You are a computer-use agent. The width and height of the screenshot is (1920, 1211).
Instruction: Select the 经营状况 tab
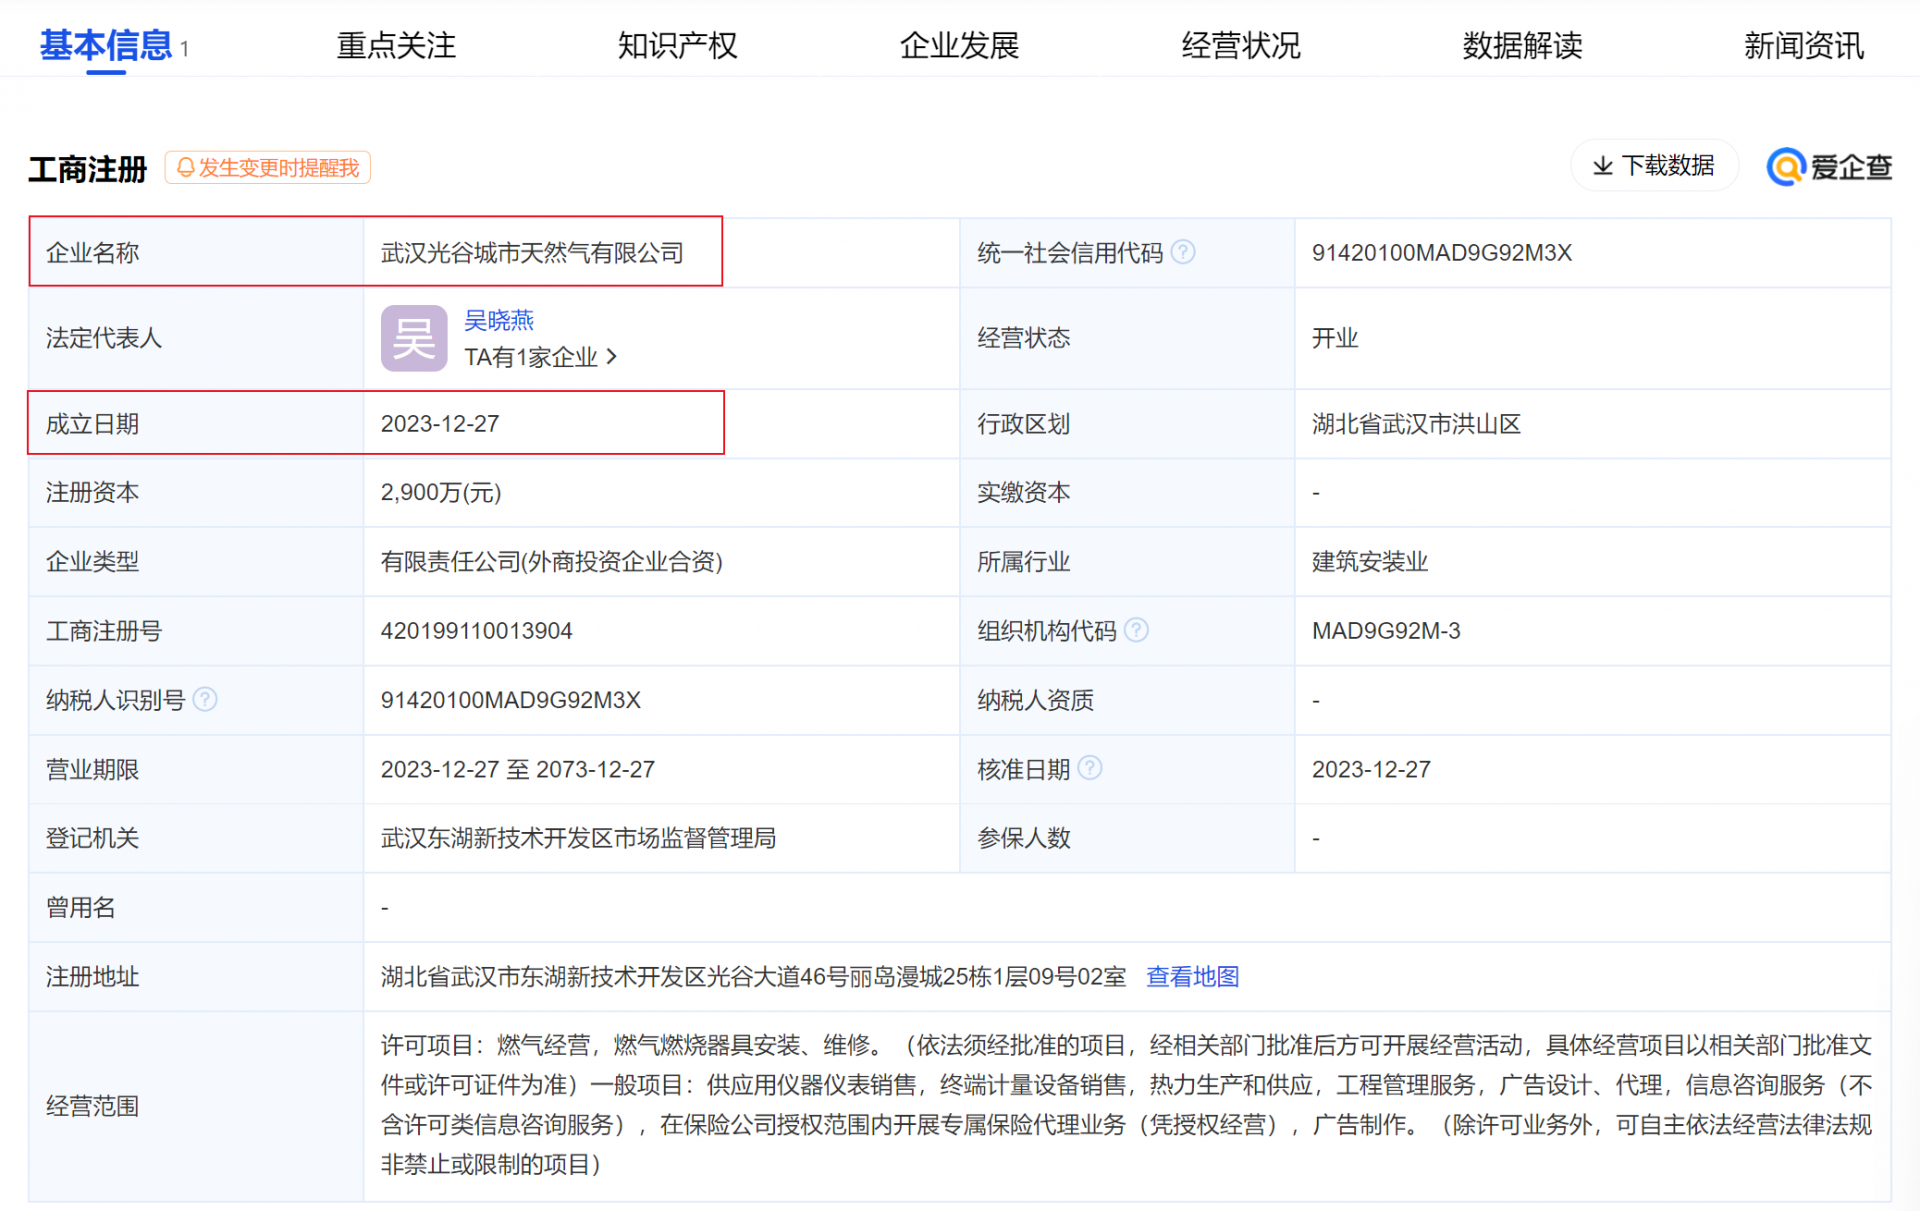coord(1241,45)
